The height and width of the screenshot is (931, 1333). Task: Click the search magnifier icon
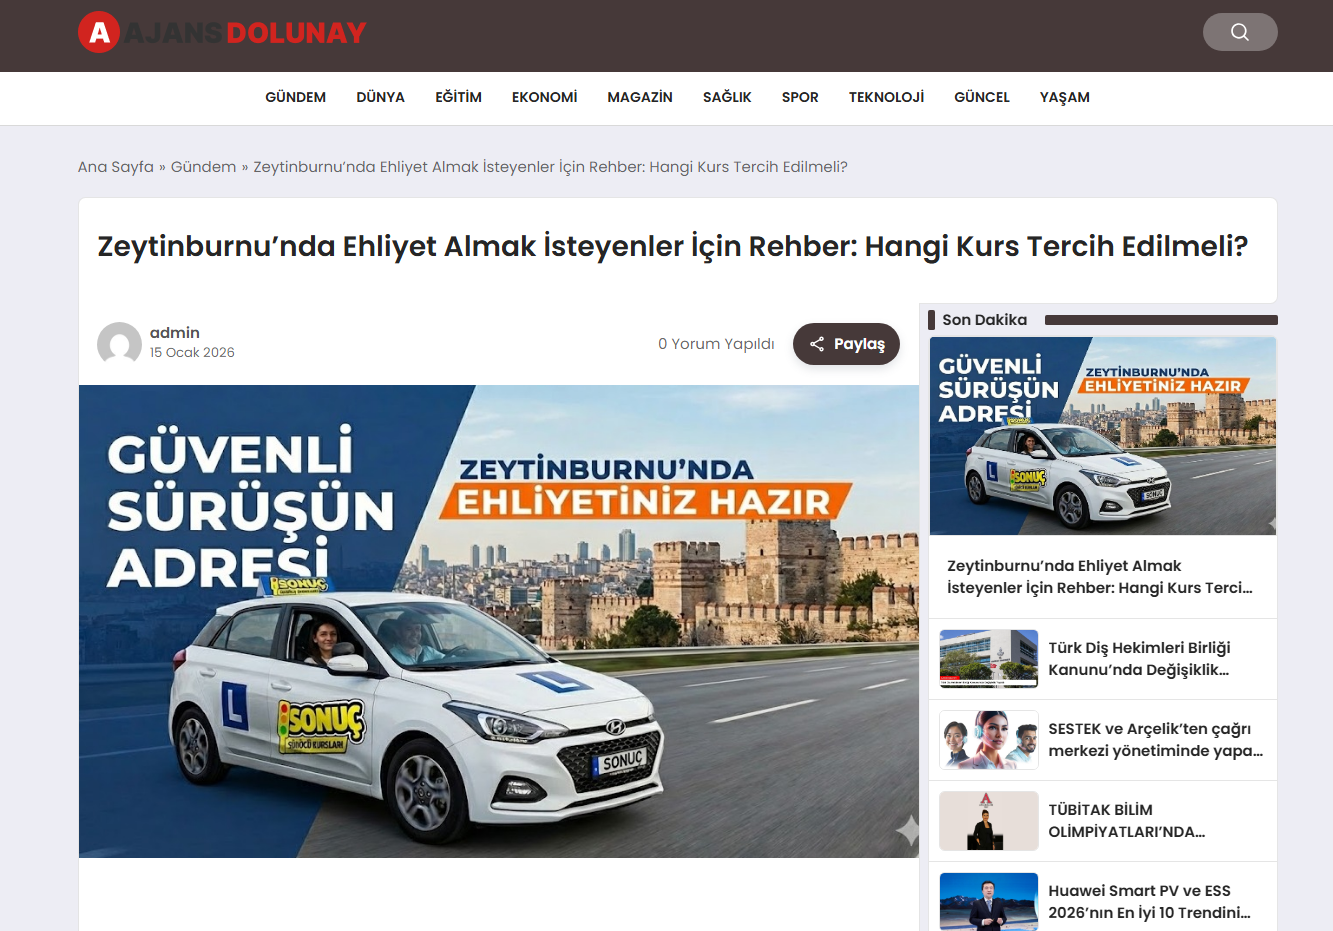pos(1239,32)
